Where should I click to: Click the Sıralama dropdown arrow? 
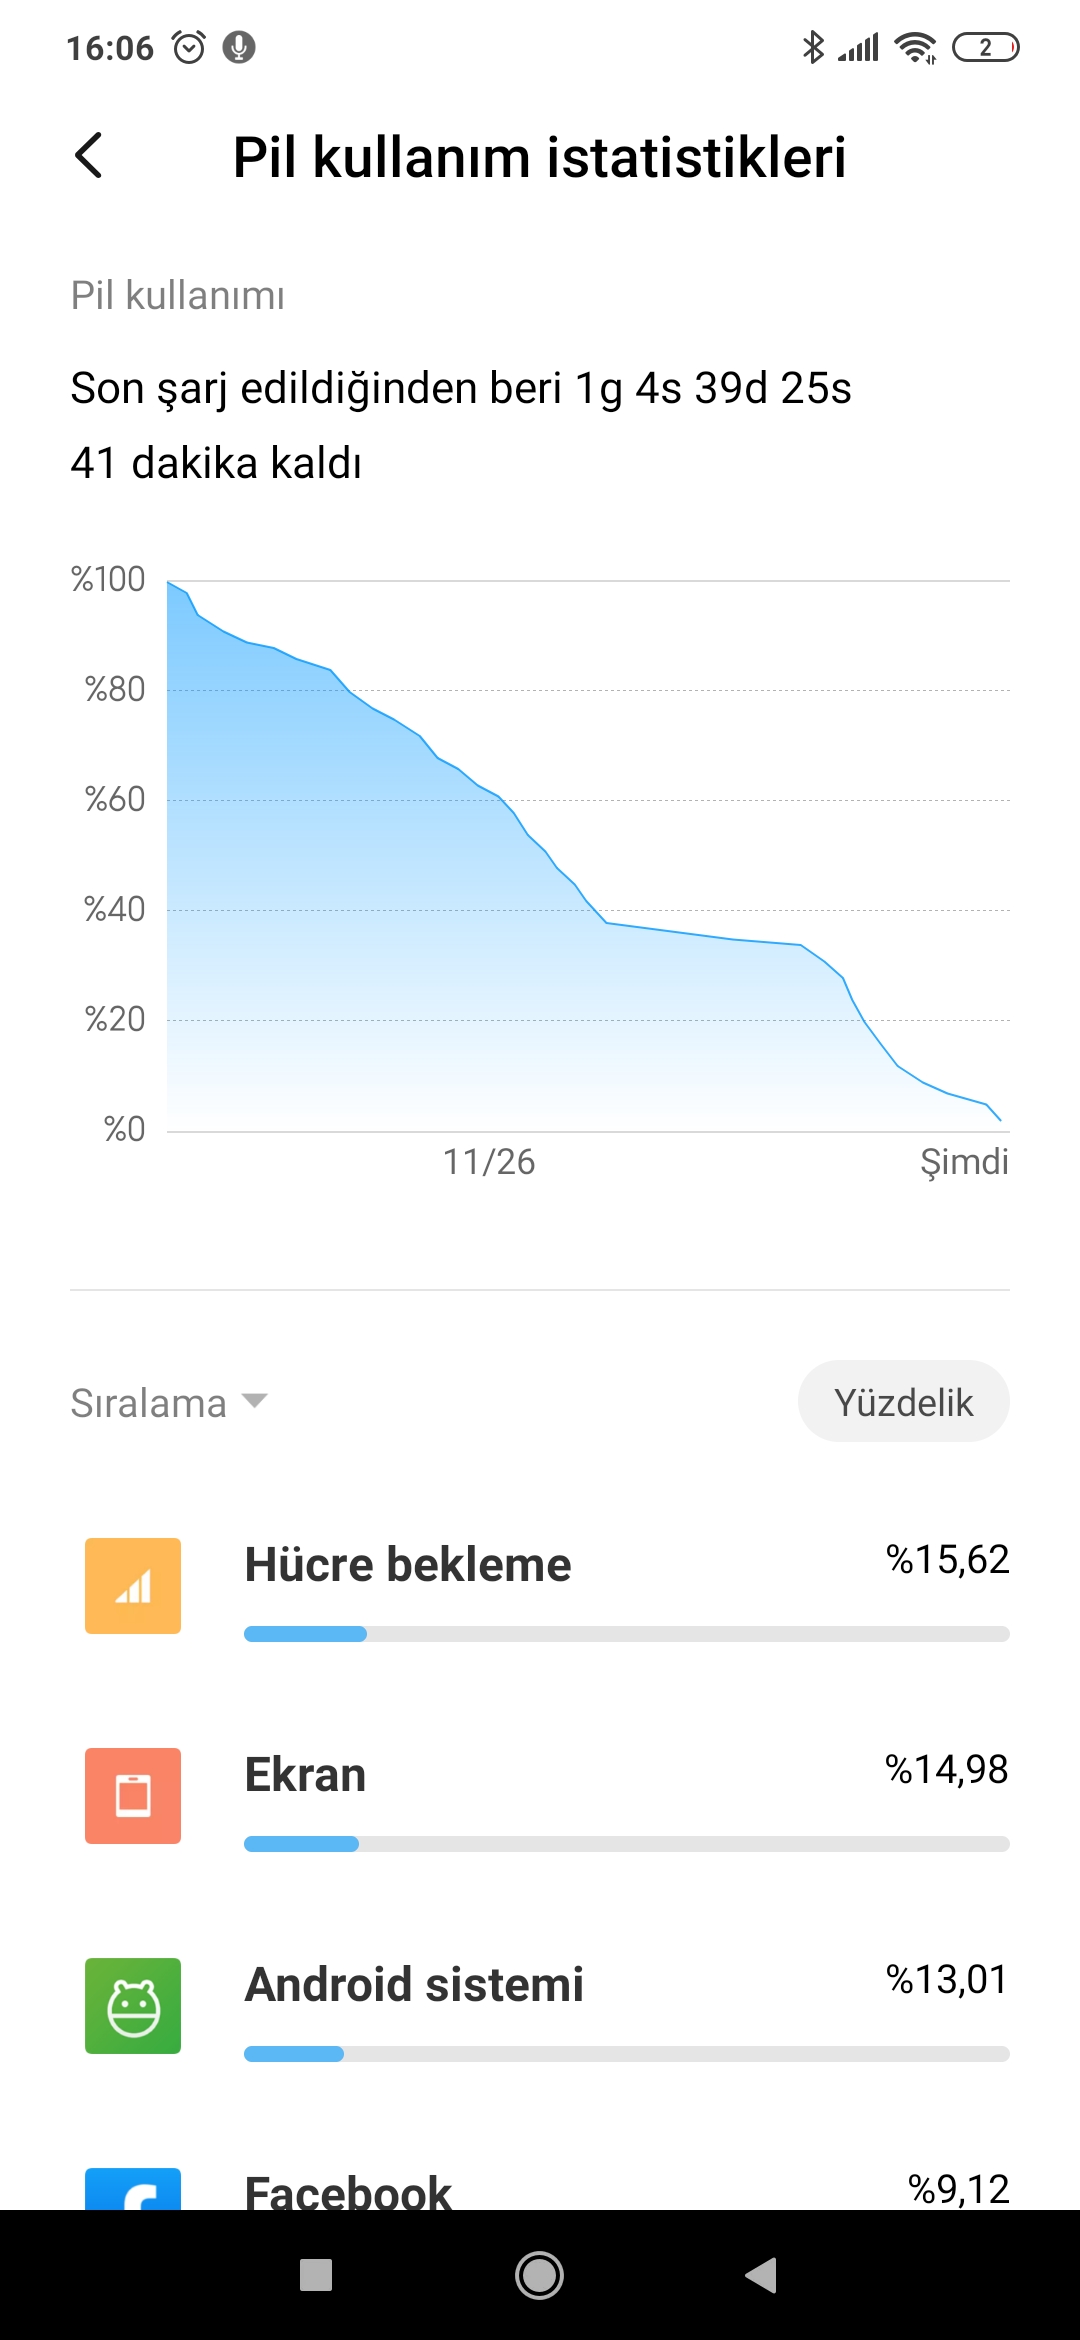pos(255,1401)
